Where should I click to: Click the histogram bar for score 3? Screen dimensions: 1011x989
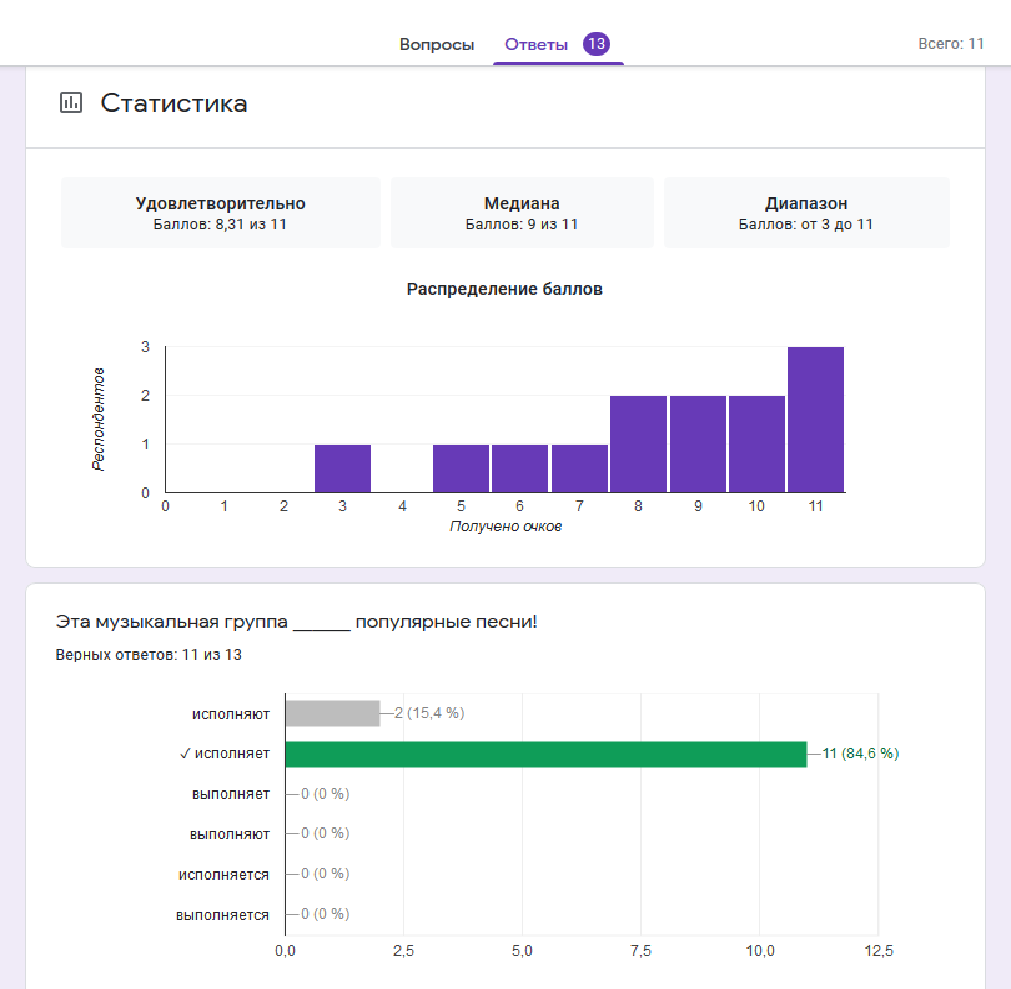[x=343, y=468]
